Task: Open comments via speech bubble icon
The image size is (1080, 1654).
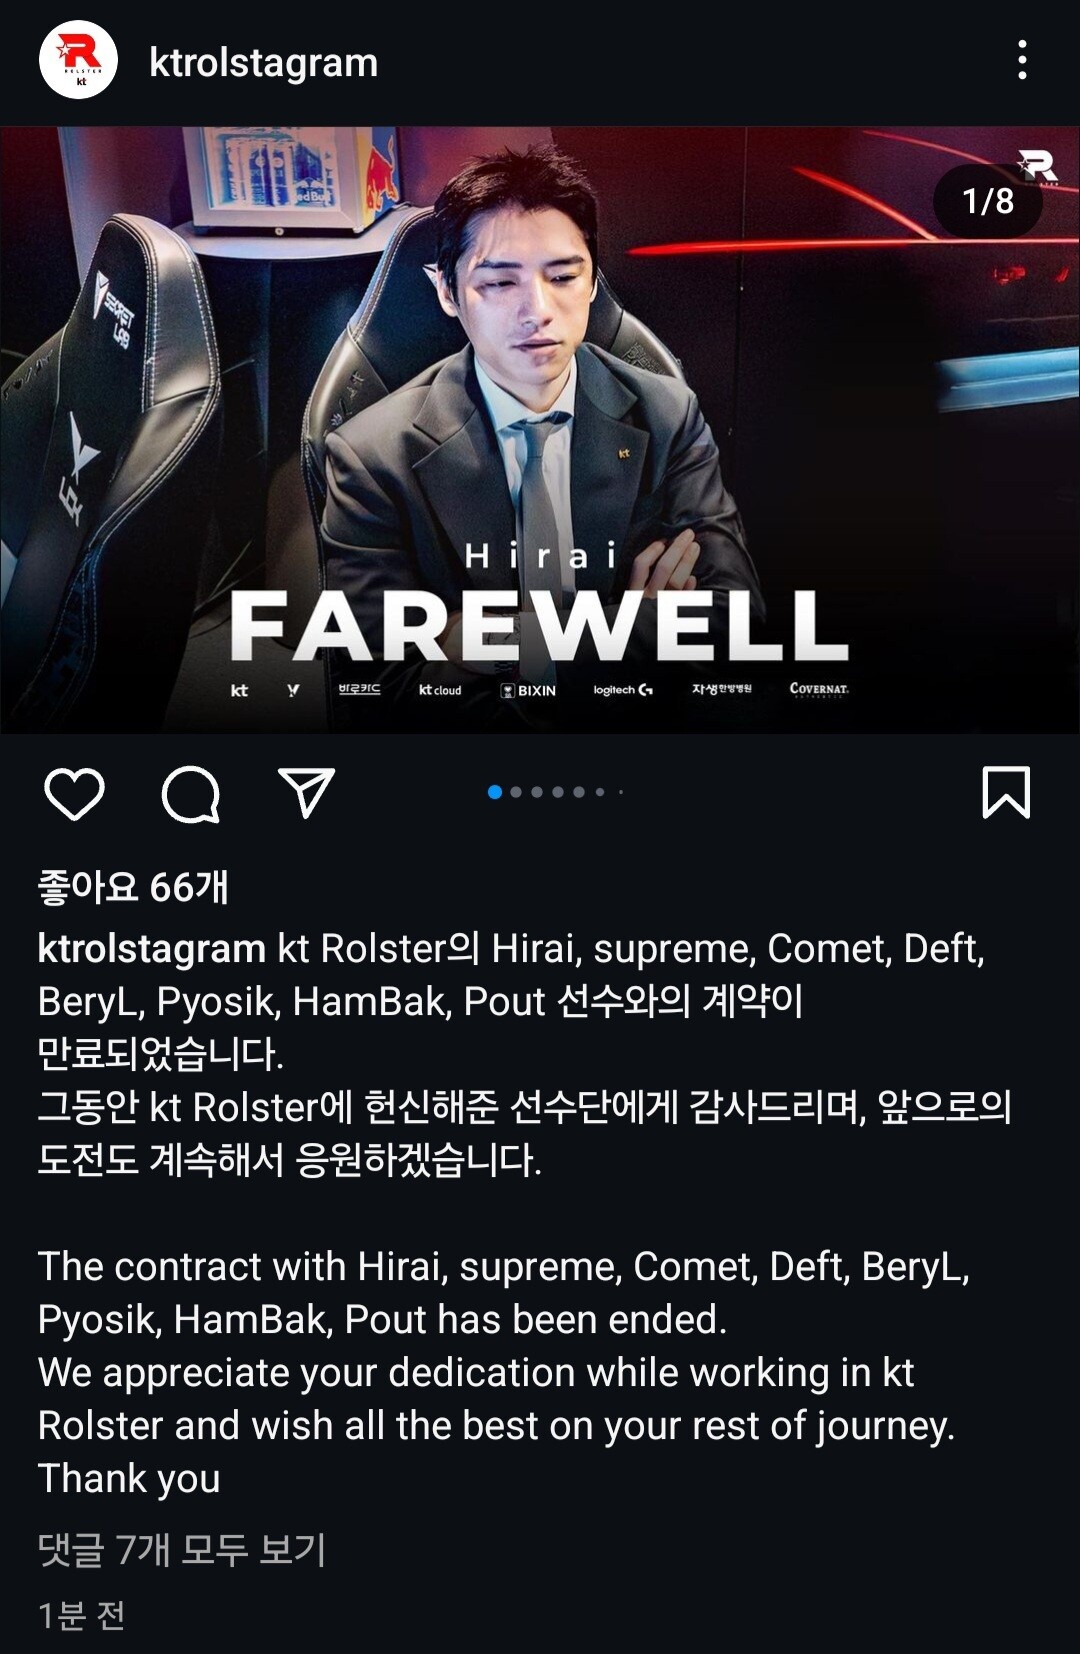Action: click(x=190, y=794)
